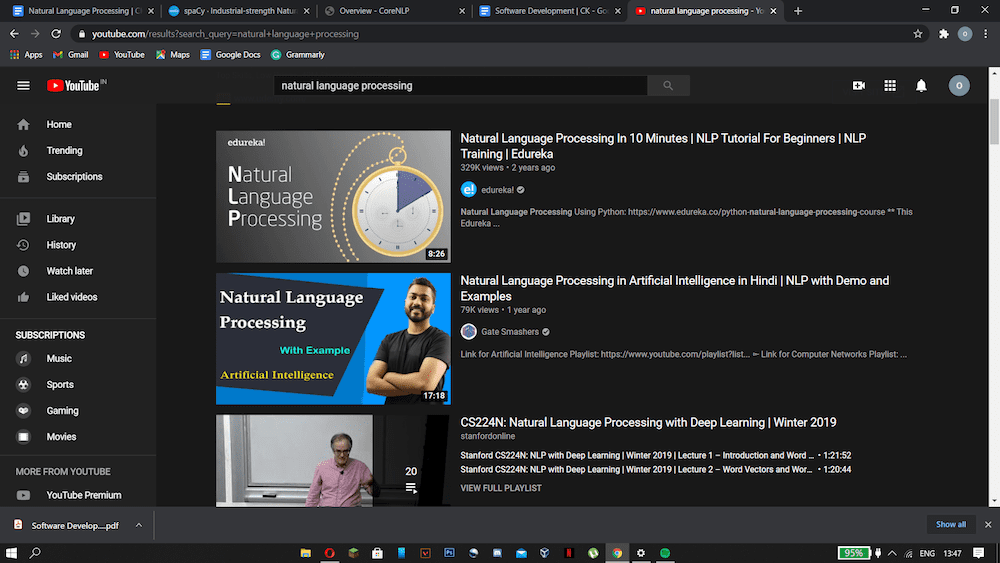The width and height of the screenshot is (1000, 563).
Task: Open the CS224N playlist thumbnail
Action: point(333,461)
